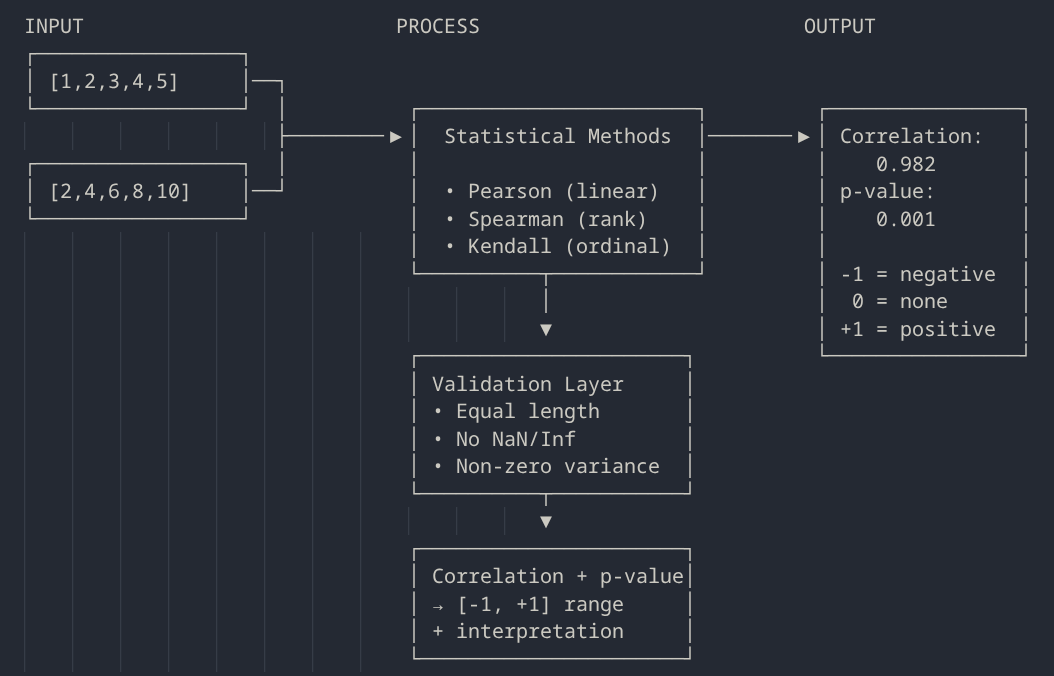The width and height of the screenshot is (1054, 676).
Task: Click the [-1, +1] range line
Action: [528, 604]
